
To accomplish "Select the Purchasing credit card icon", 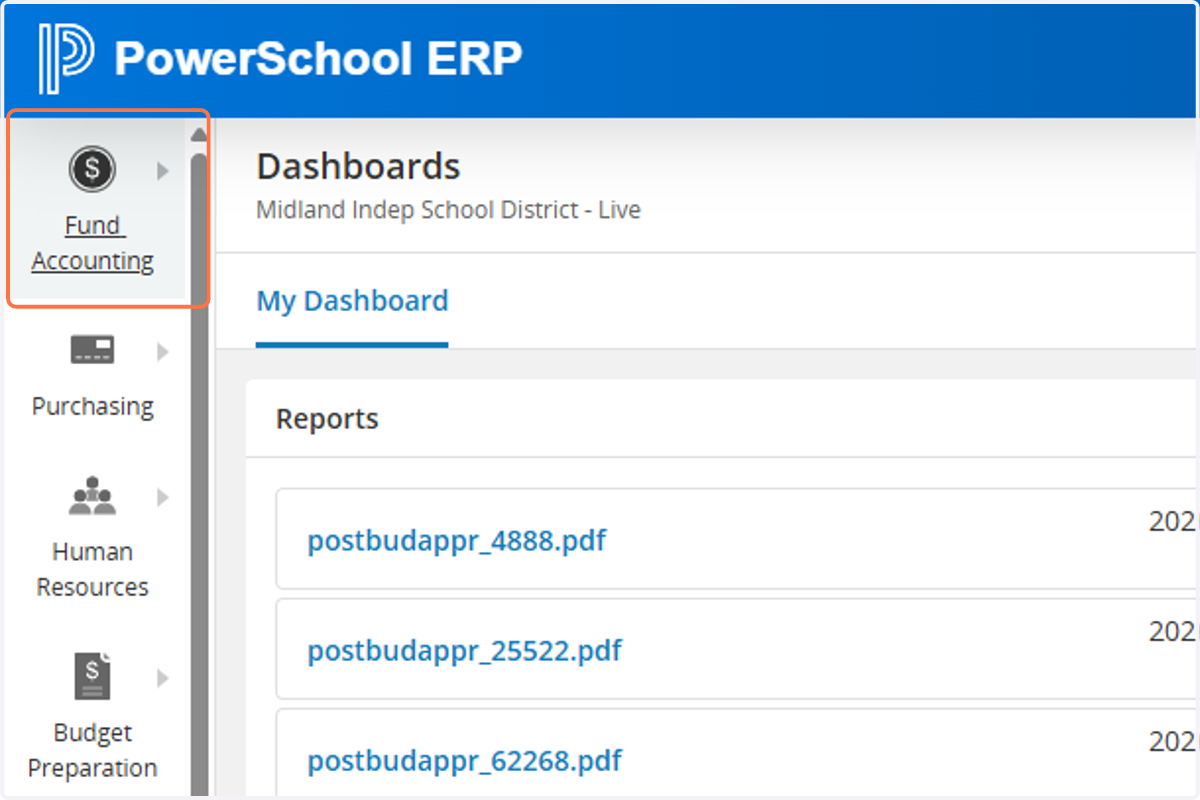I will click(x=92, y=350).
